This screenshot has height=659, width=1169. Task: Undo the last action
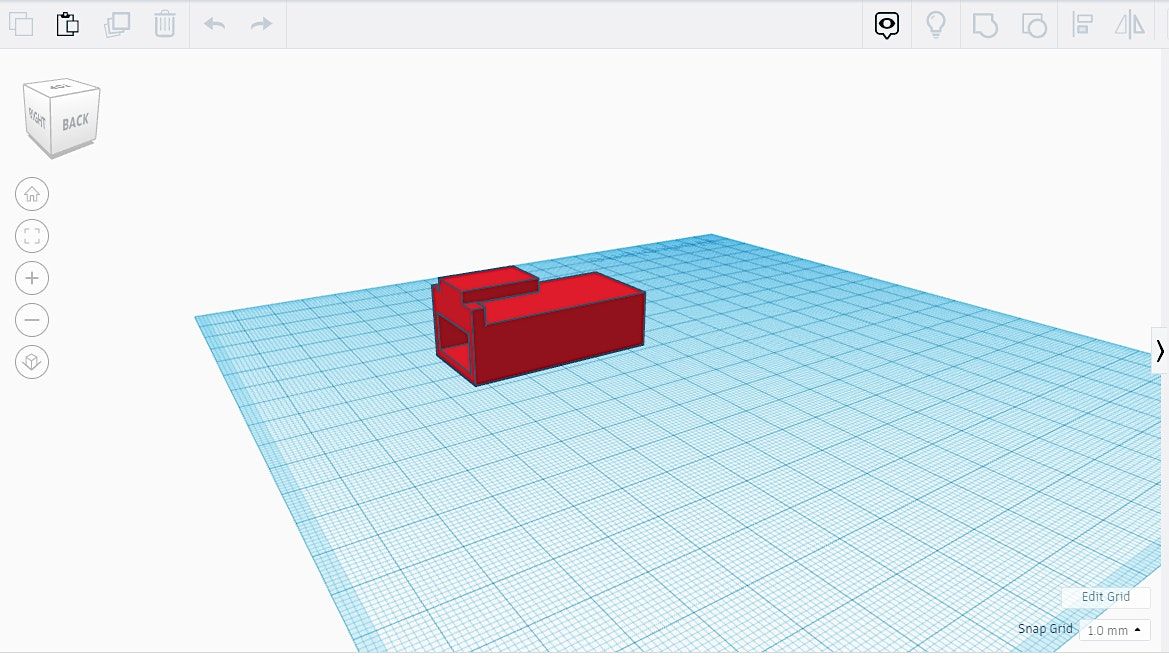tap(215, 25)
